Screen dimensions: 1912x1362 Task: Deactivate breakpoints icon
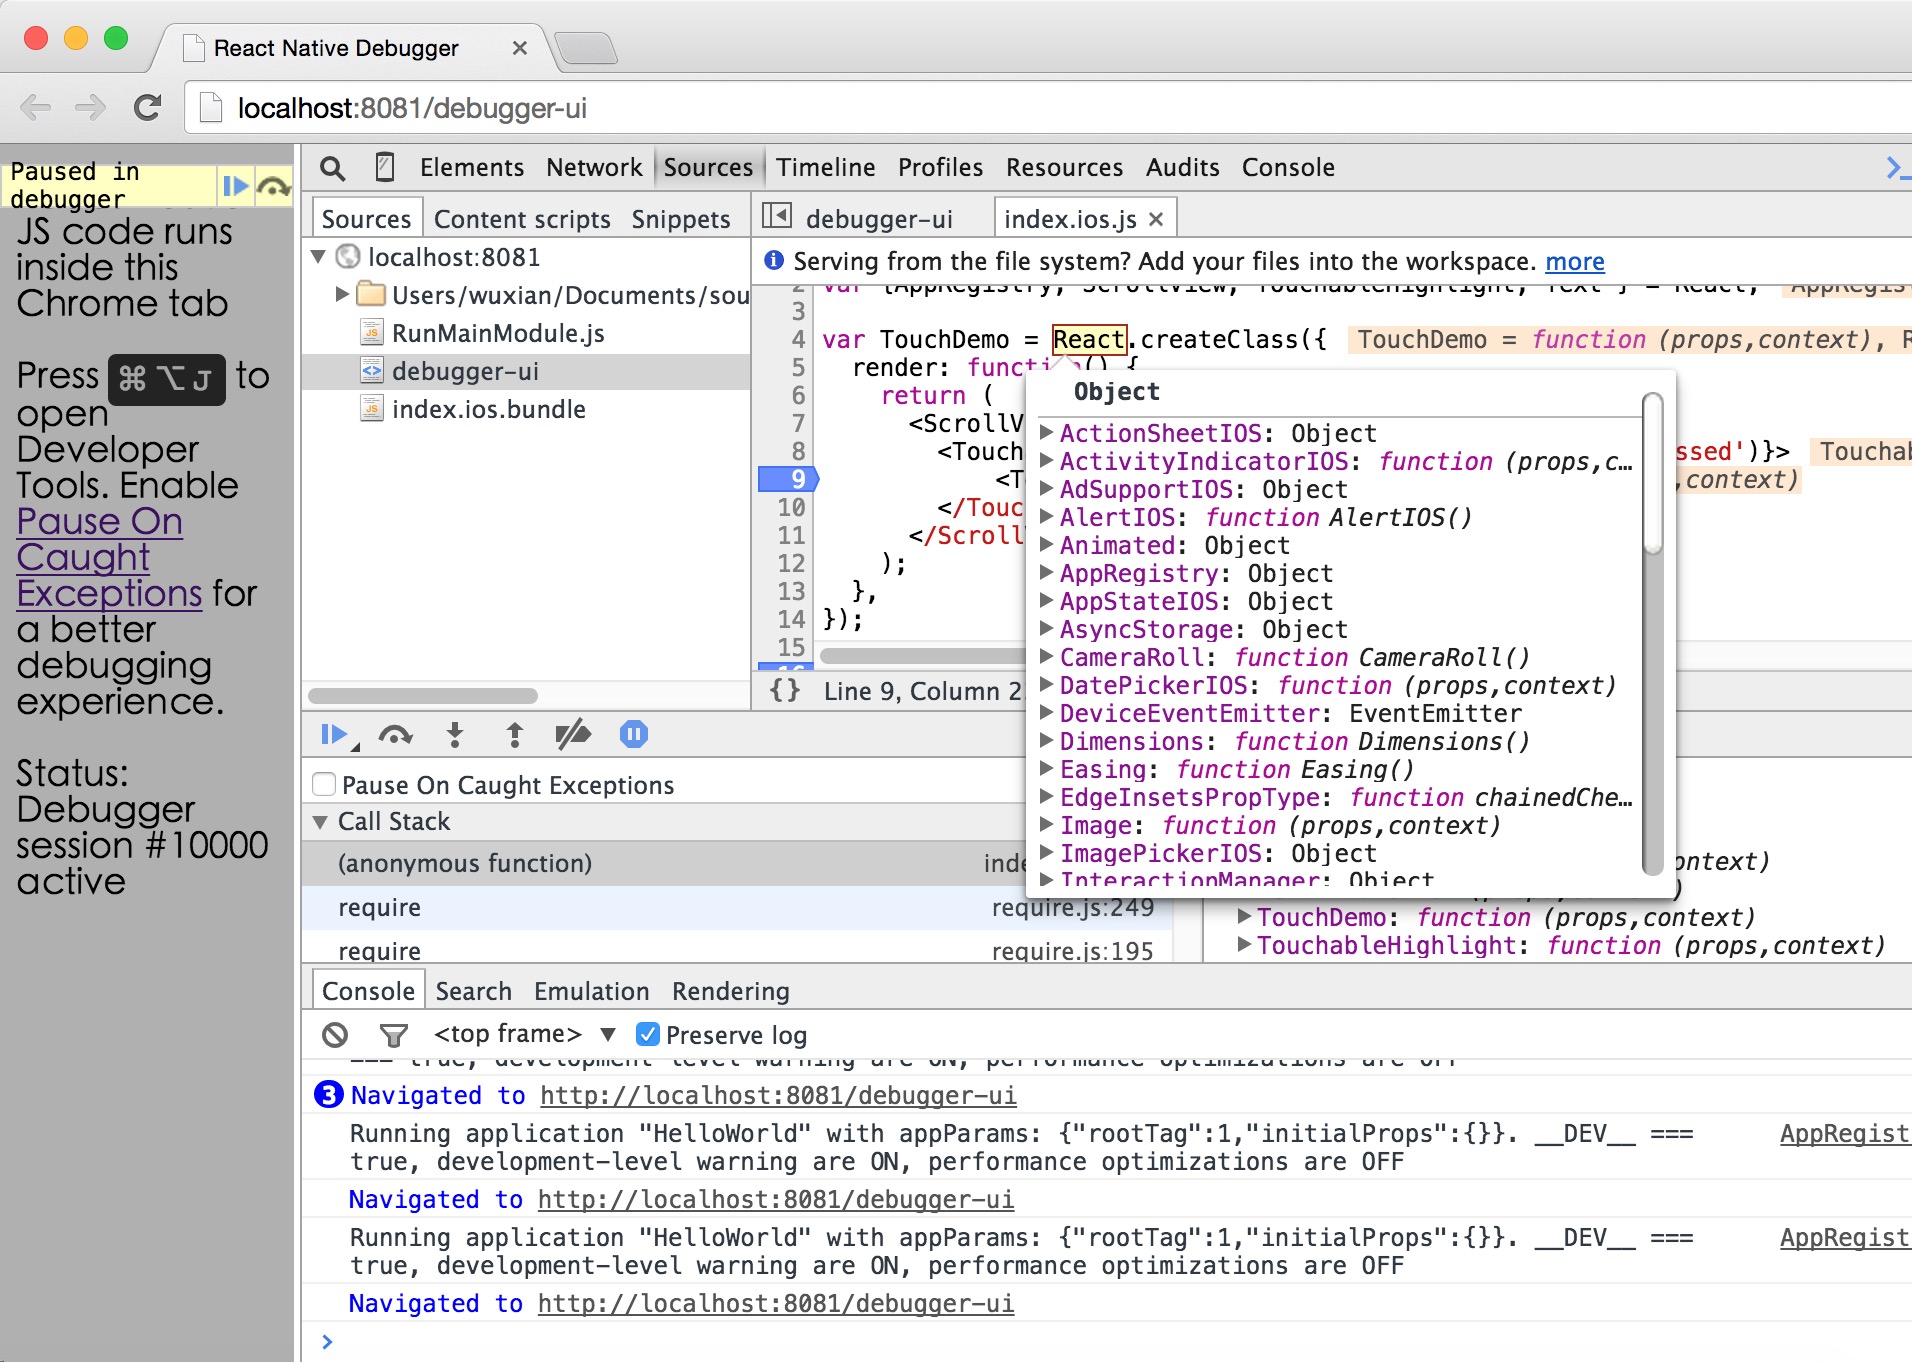click(x=573, y=735)
